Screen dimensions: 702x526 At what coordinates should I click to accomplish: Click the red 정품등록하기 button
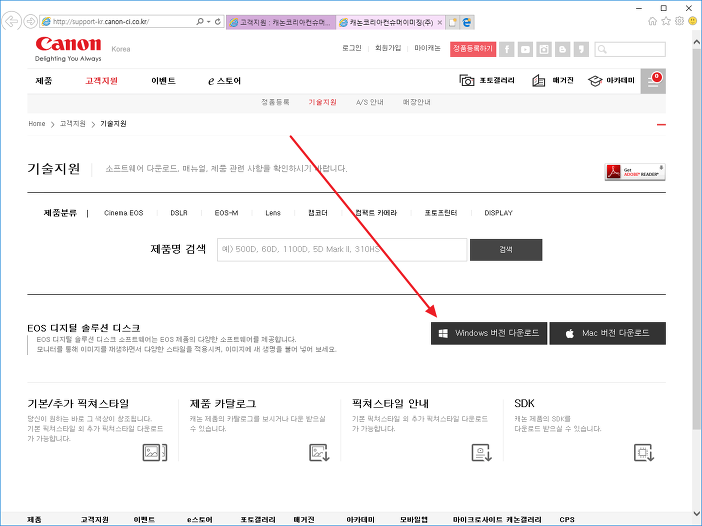click(473, 48)
